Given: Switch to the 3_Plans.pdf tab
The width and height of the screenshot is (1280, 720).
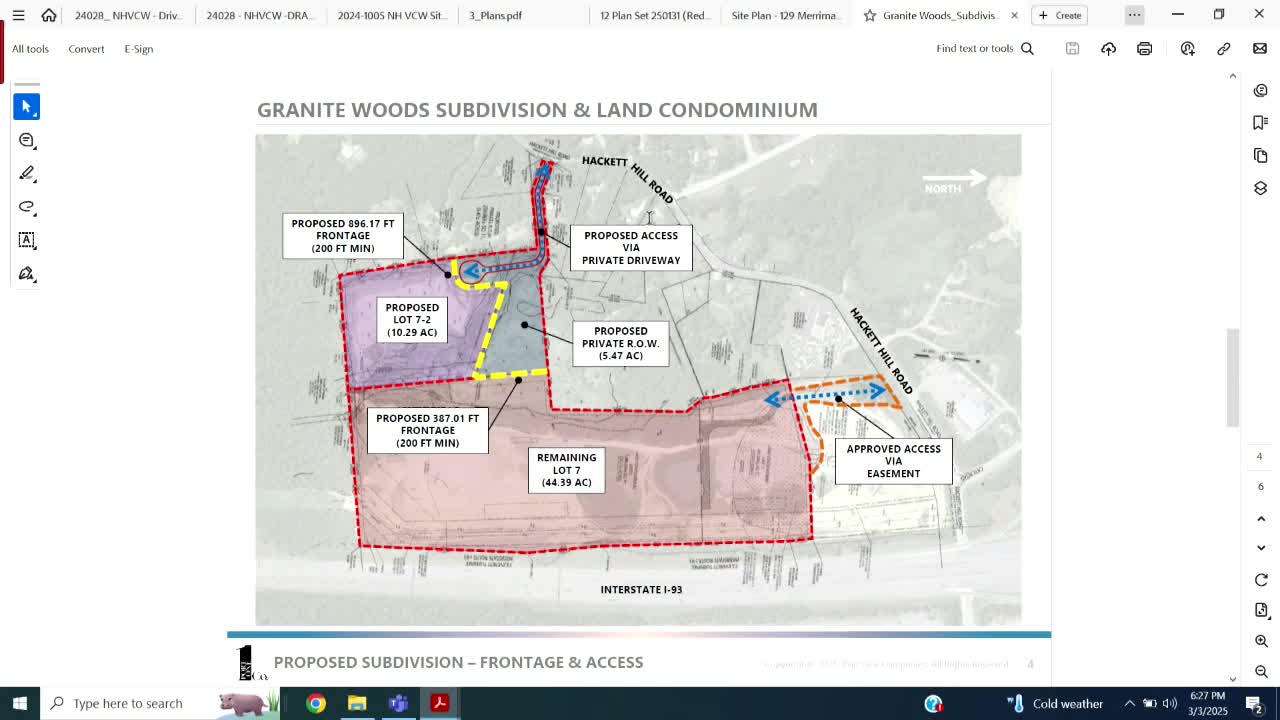Looking at the screenshot, I should pyautogui.click(x=496, y=15).
